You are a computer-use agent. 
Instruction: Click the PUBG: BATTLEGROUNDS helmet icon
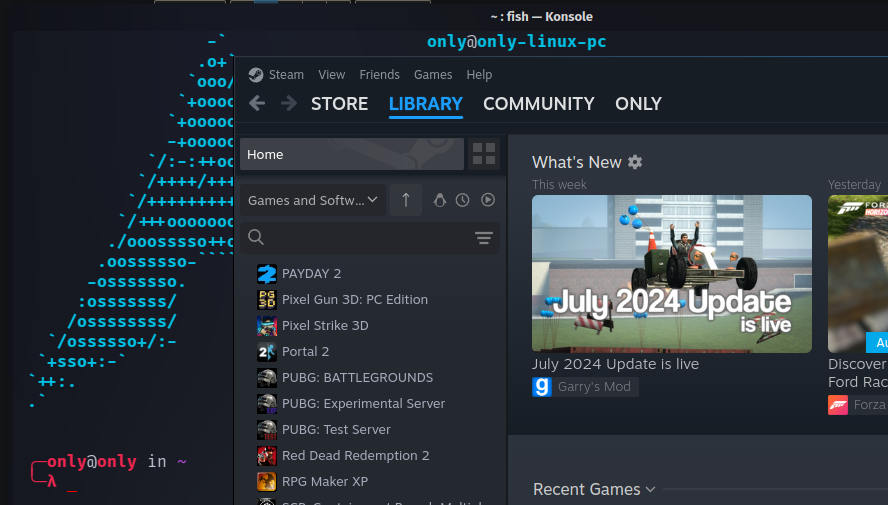point(267,378)
